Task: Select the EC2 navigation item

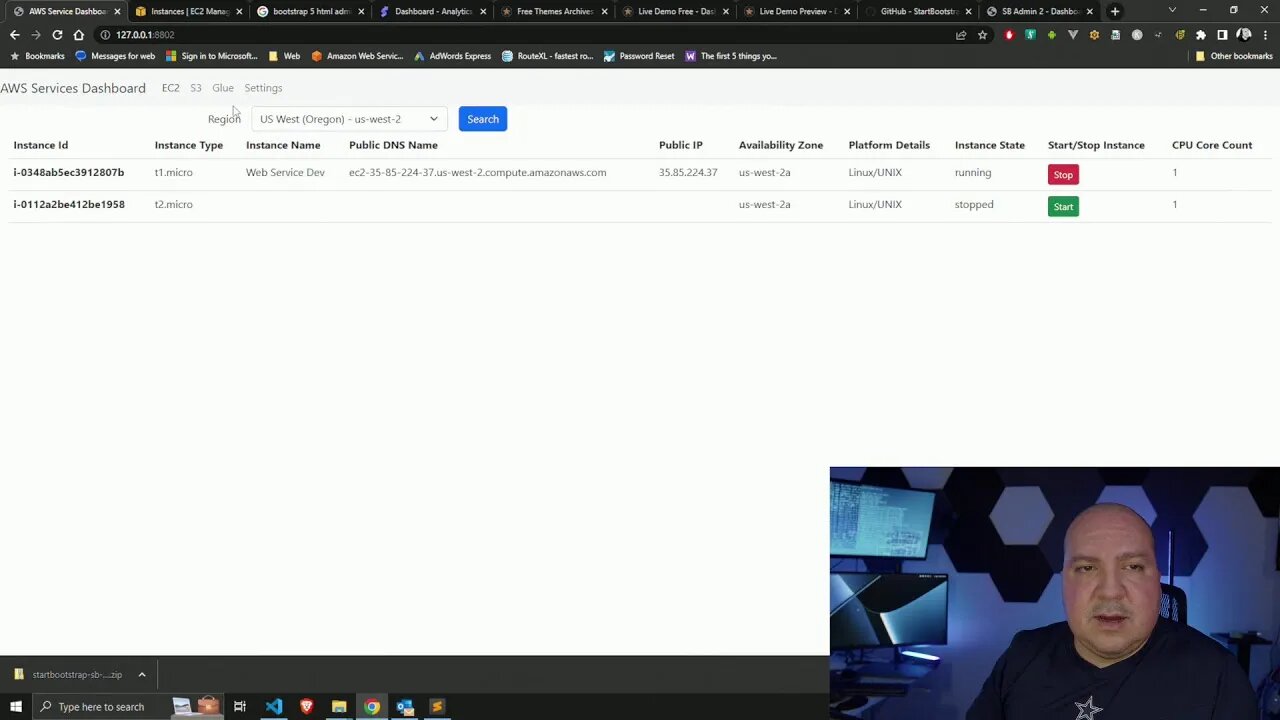Action: pyautogui.click(x=170, y=88)
